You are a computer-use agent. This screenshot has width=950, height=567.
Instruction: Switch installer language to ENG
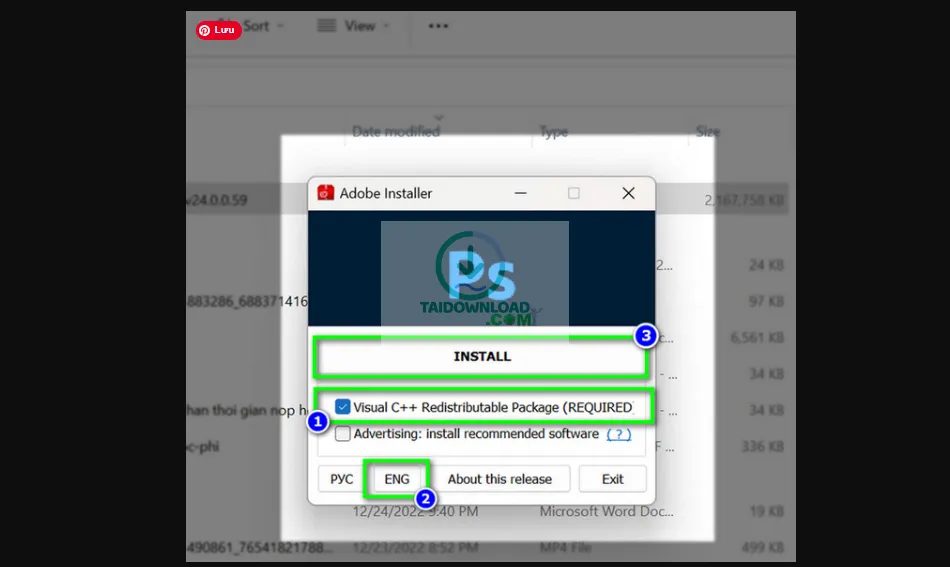[397, 479]
